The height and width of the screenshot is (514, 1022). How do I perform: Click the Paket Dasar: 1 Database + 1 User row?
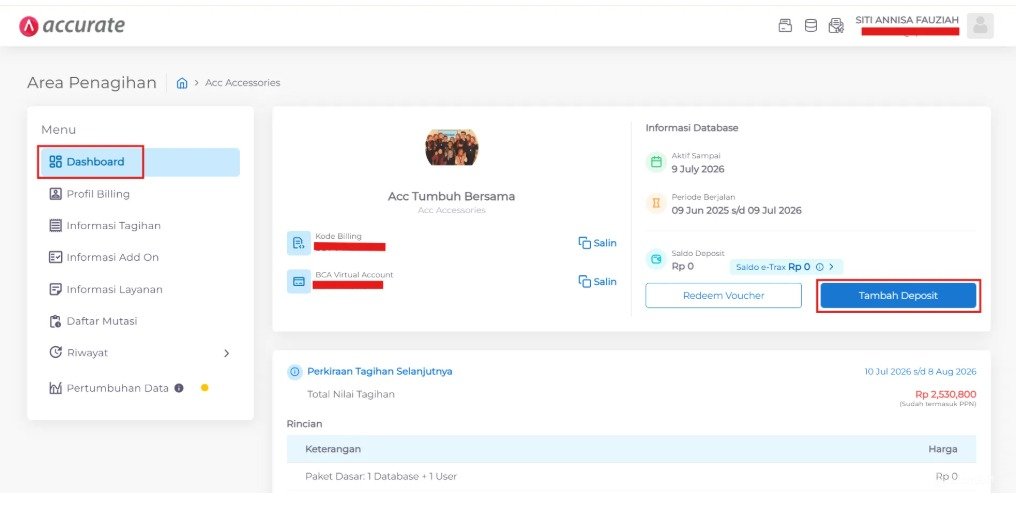coord(632,476)
